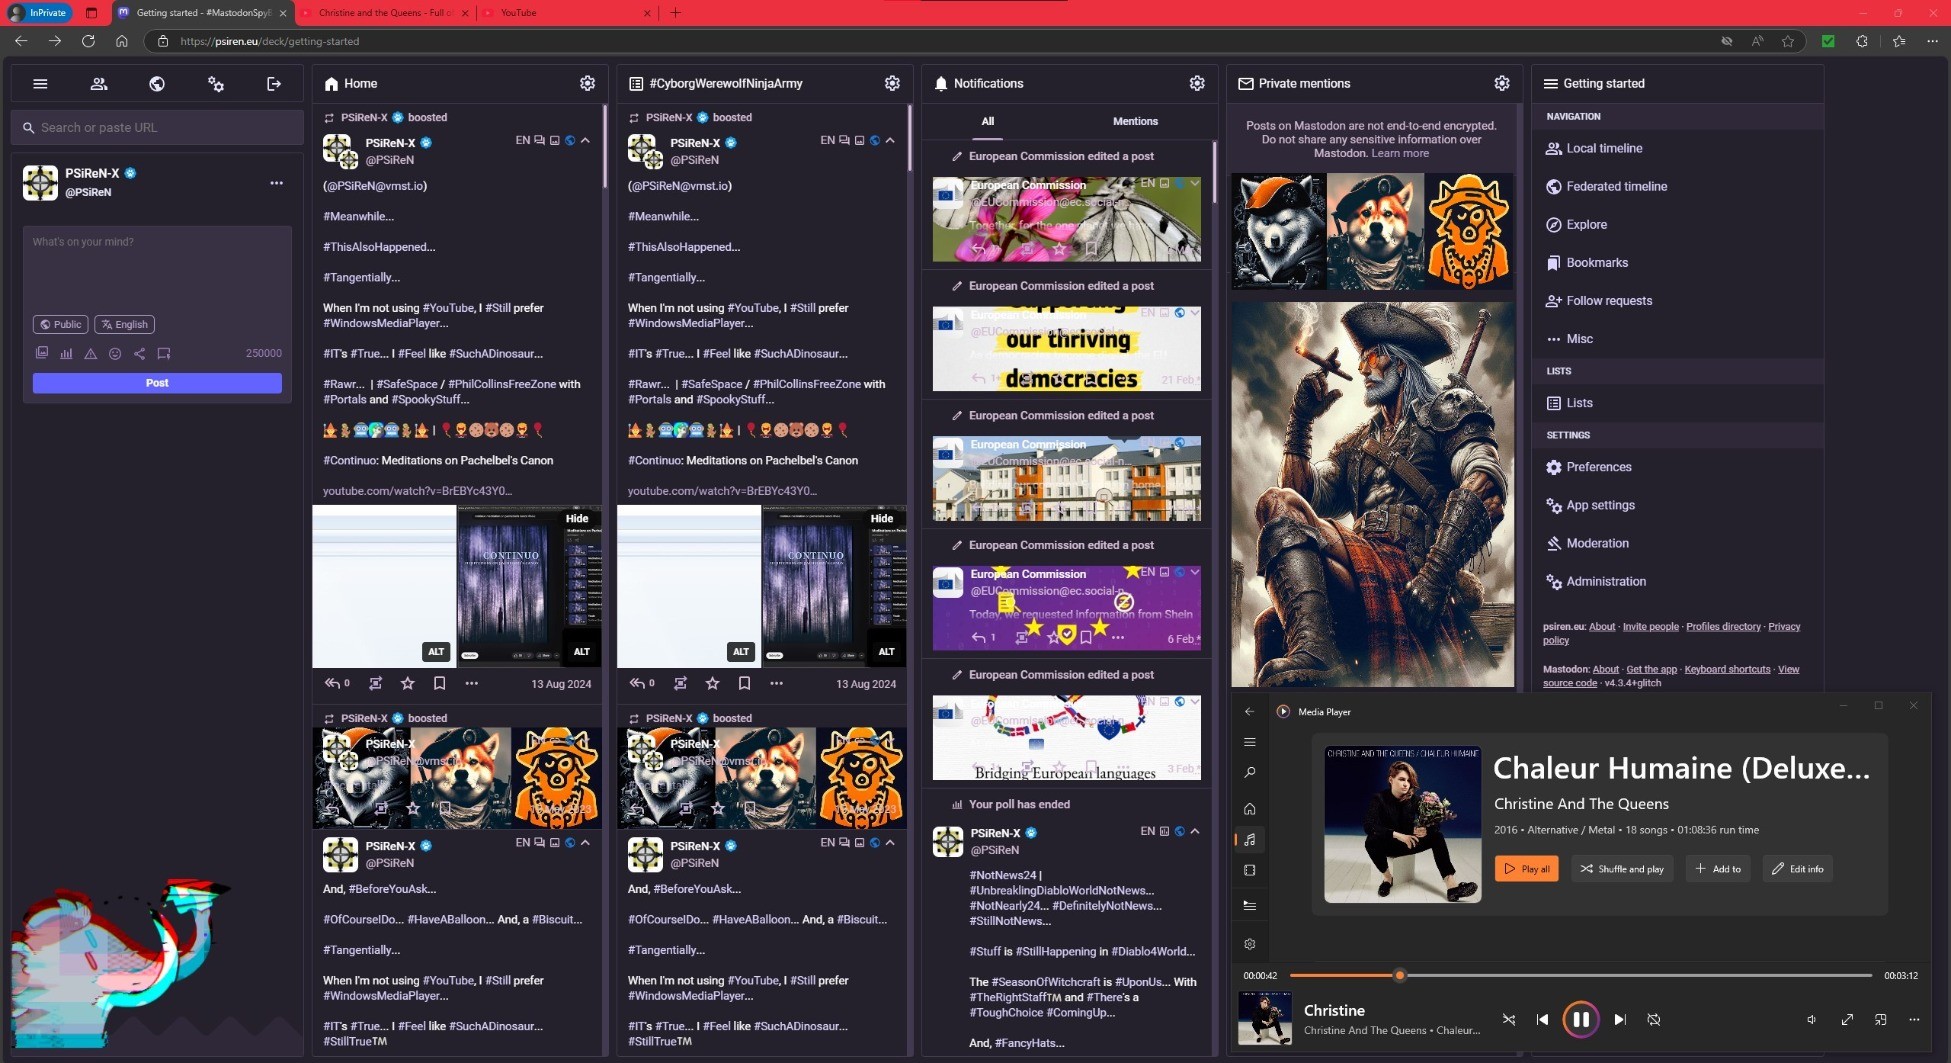The image size is (1951, 1063).
Task: Insert emoji in compose box
Action: tap(115, 353)
